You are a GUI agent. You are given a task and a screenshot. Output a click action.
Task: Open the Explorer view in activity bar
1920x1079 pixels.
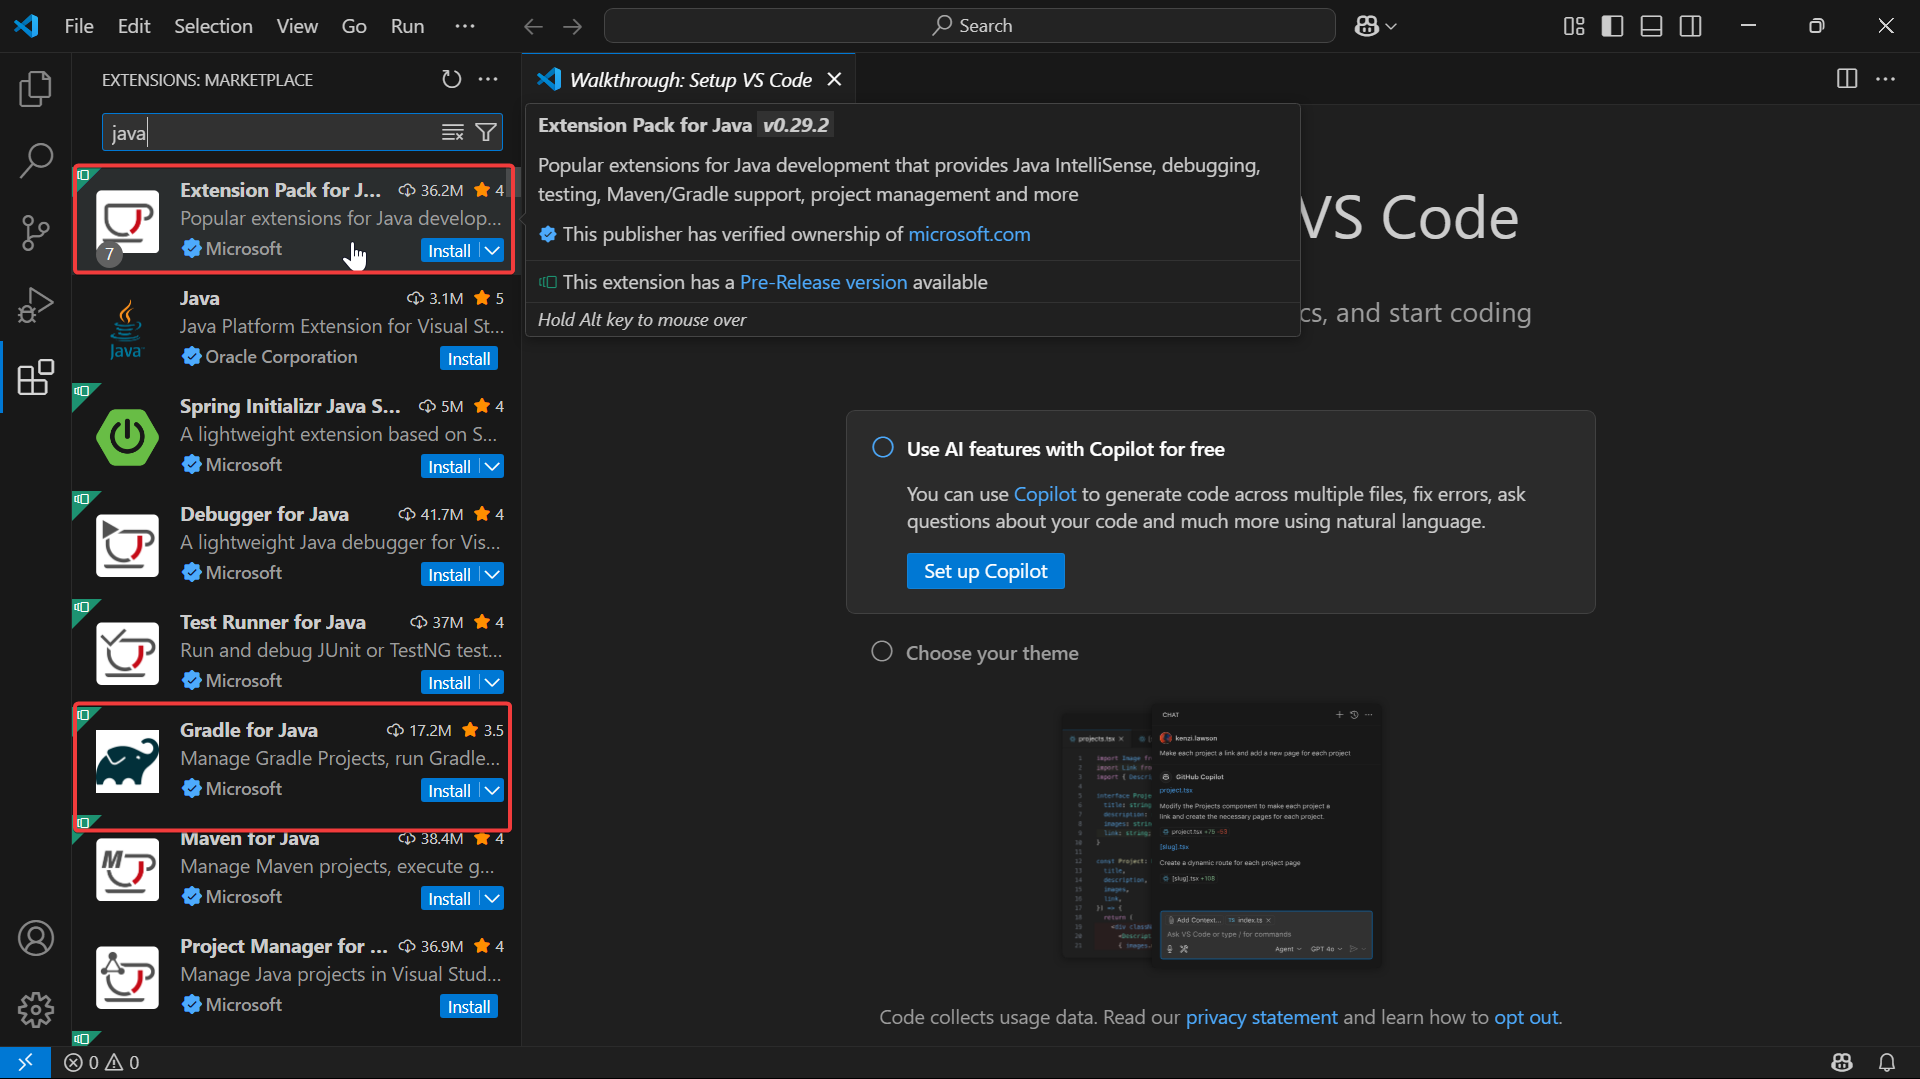click(x=36, y=90)
